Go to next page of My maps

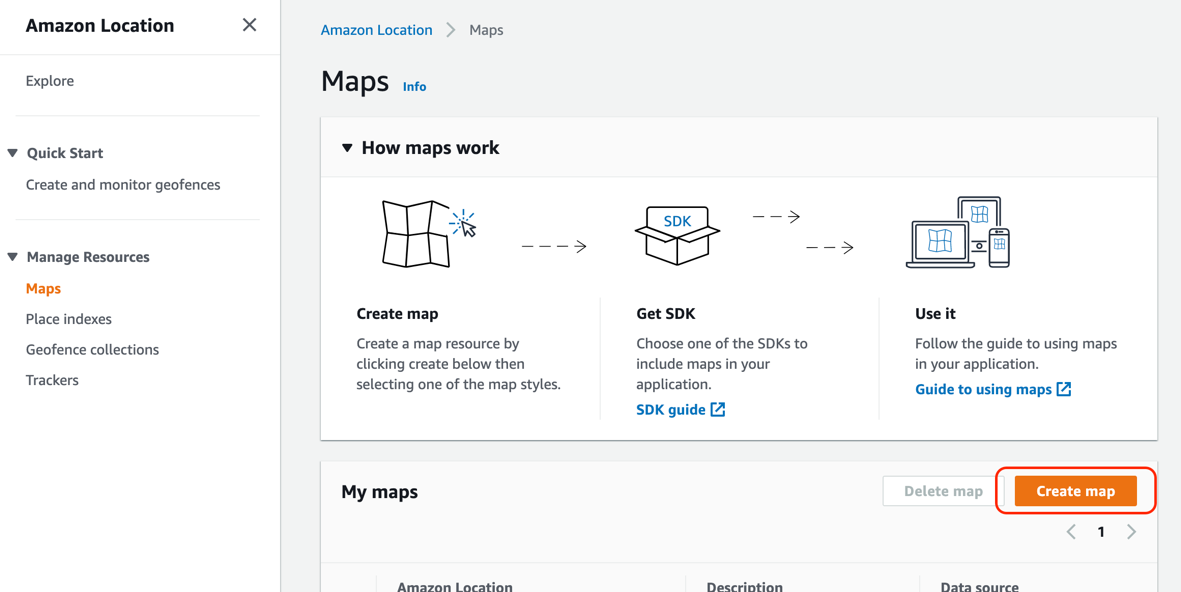[1131, 532]
